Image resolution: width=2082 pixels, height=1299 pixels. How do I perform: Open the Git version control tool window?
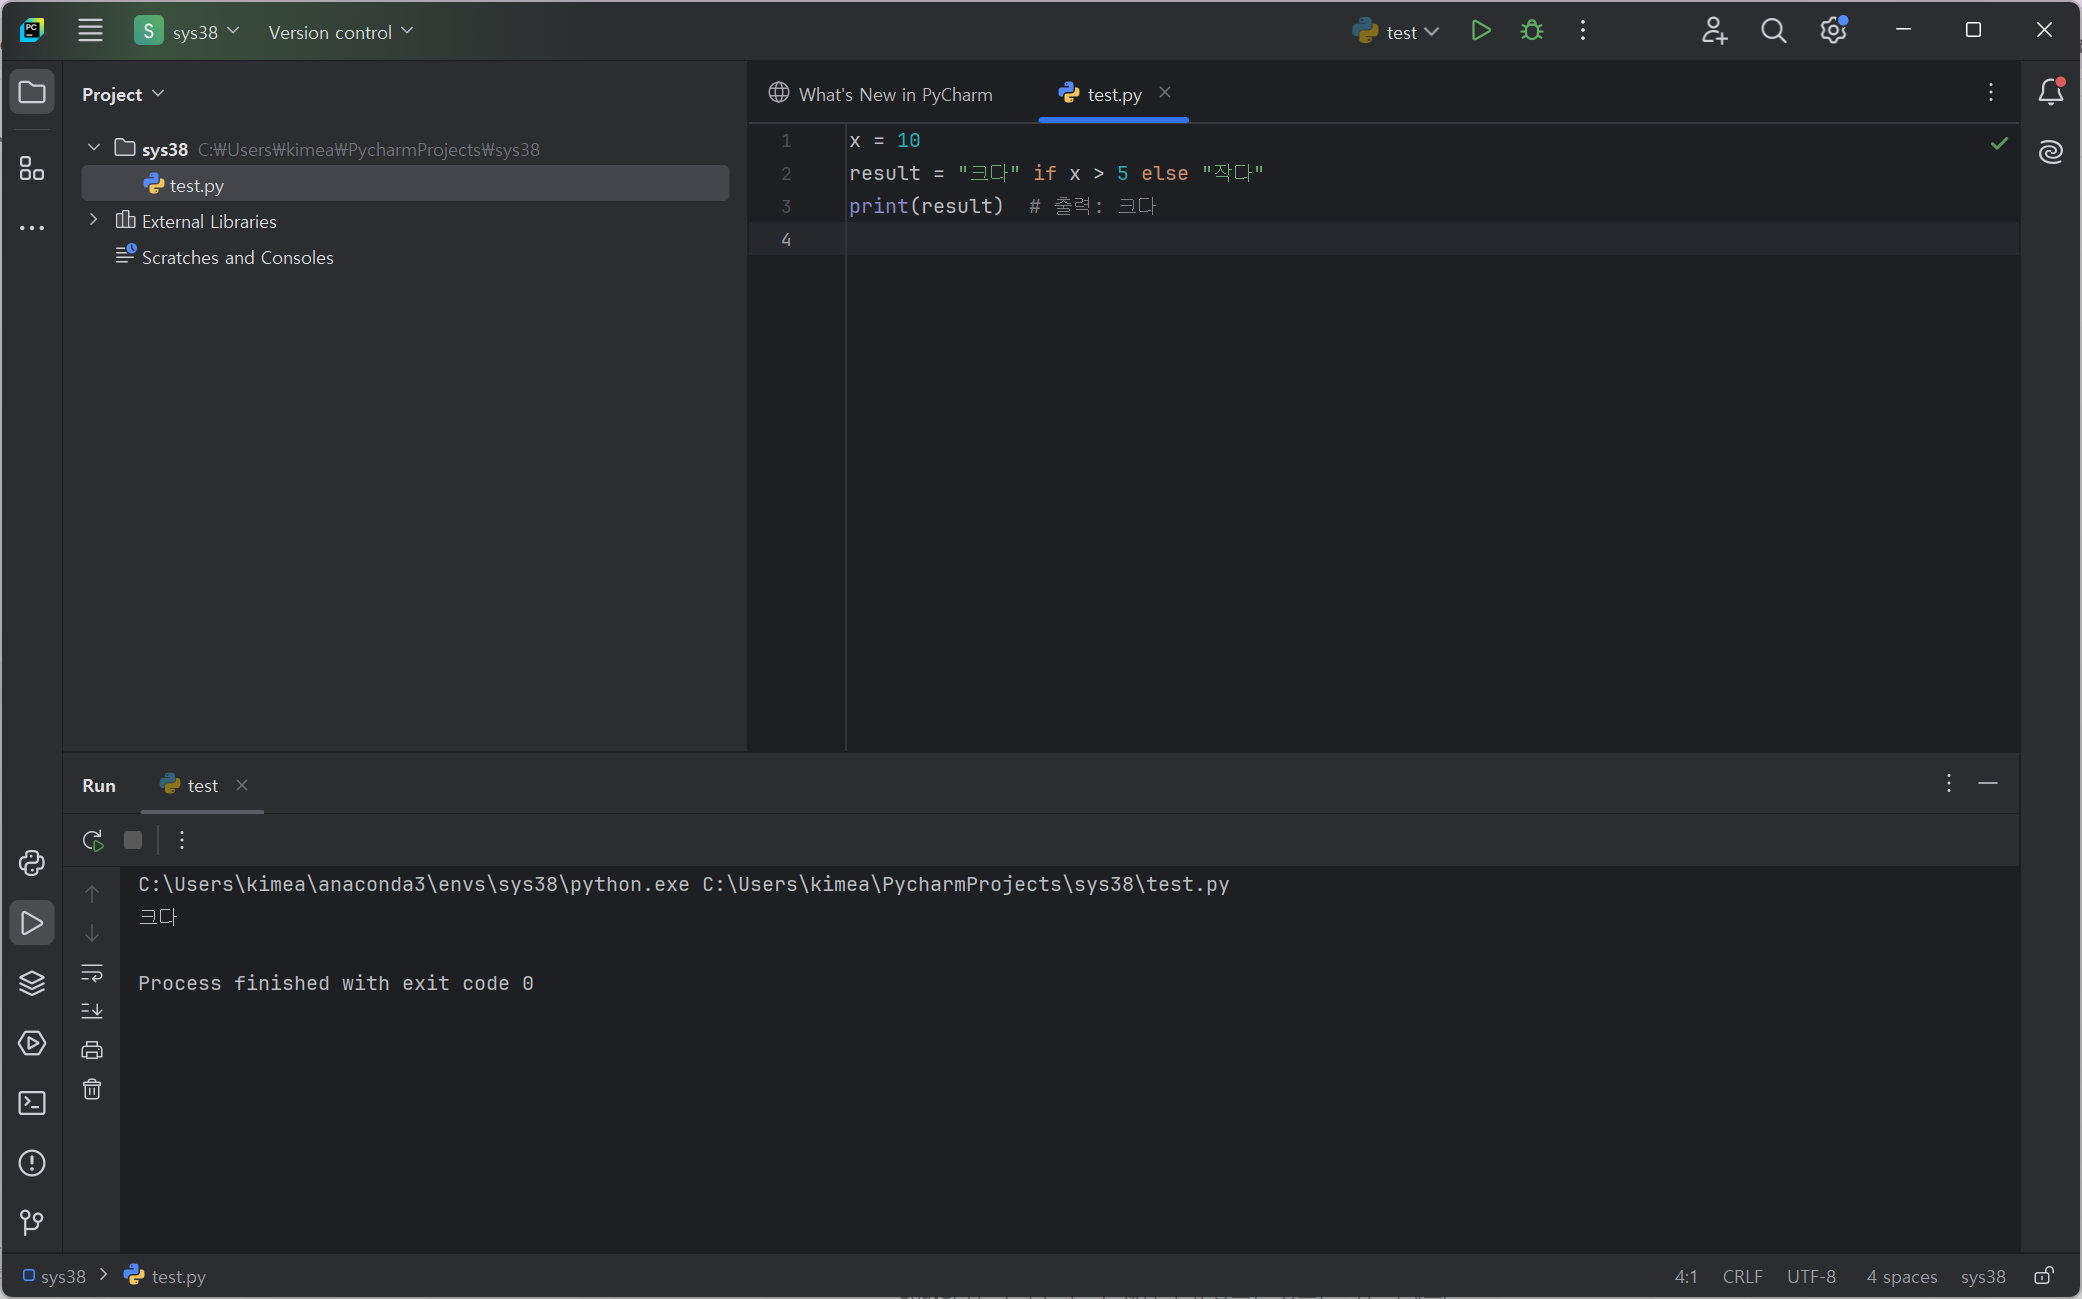pos(32,1222)
